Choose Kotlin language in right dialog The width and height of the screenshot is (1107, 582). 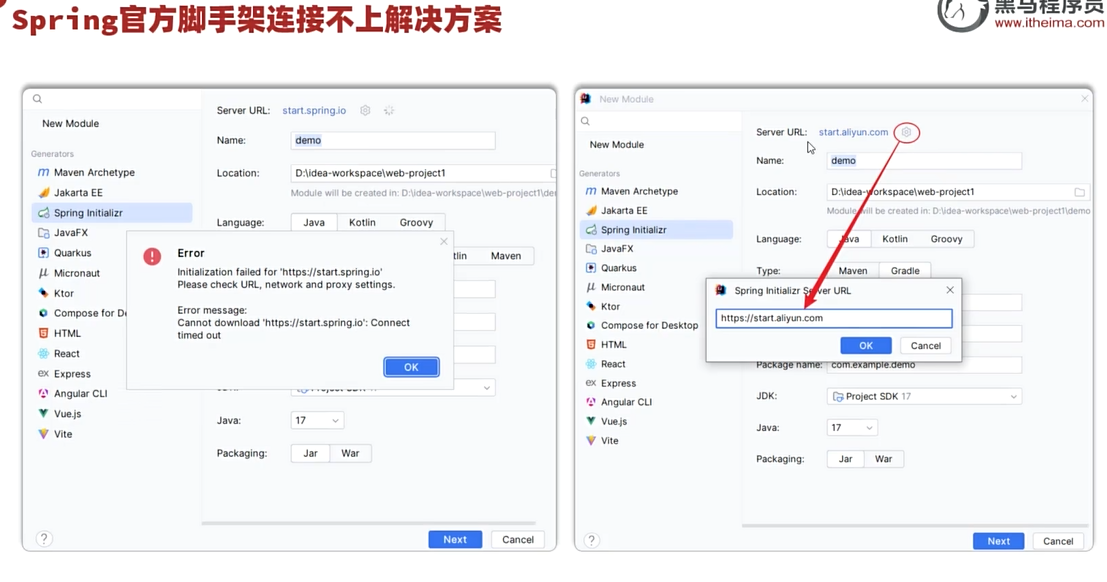[895, 239]
